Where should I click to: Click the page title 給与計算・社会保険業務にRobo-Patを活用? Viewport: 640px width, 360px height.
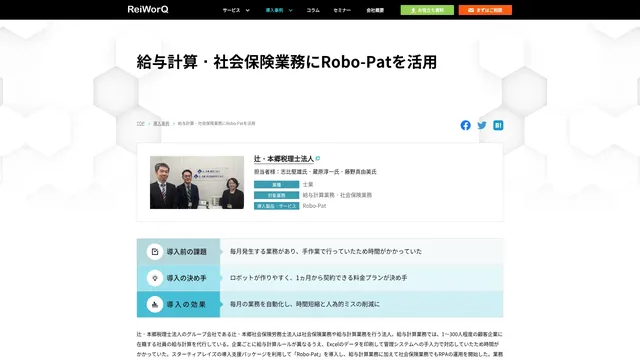[x=287, y=62]
